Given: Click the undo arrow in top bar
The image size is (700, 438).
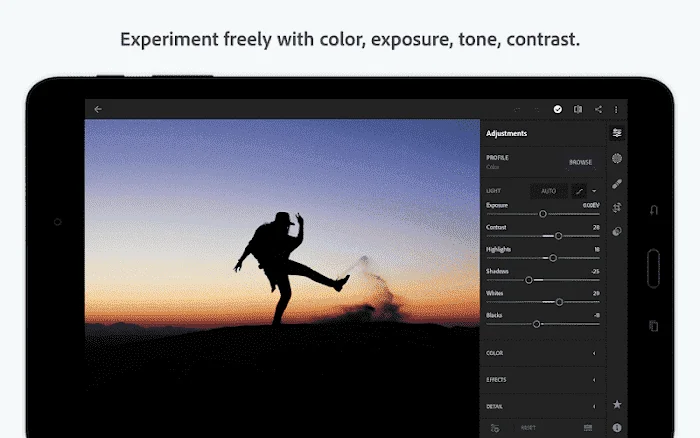Looking at the screenshot, I should coord(517,110).
